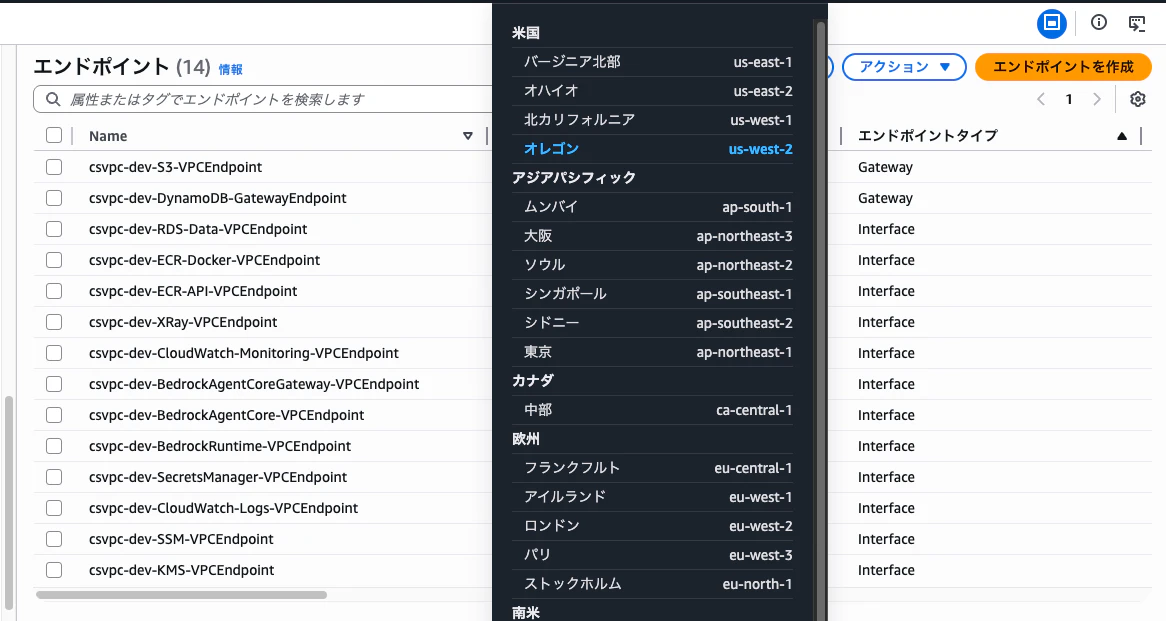Screen dimensions: 1166x621
Task: Click the info circle icon in the top bar
Action: click(x=1098, y=22)
